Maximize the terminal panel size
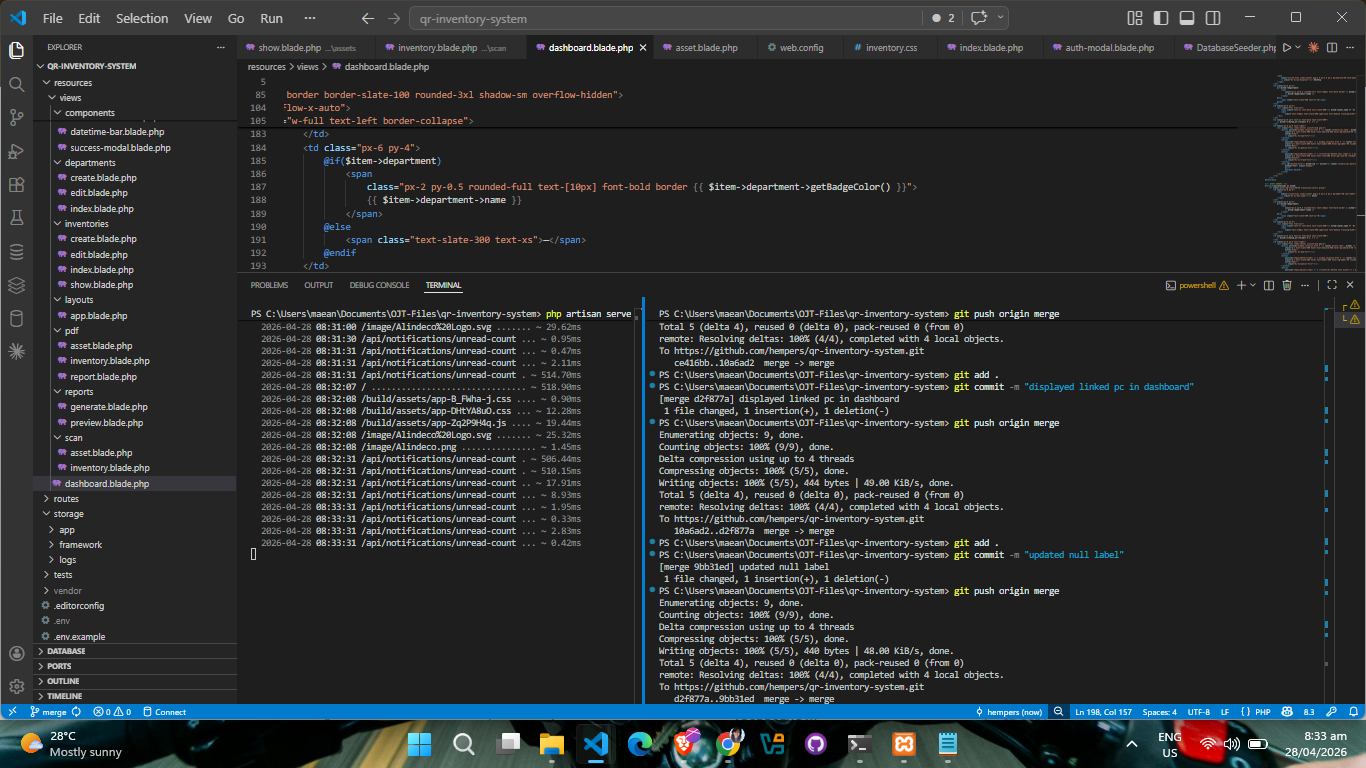Image resolution: width=1366 pixels, height=768 pixels. coord(1333,285)
